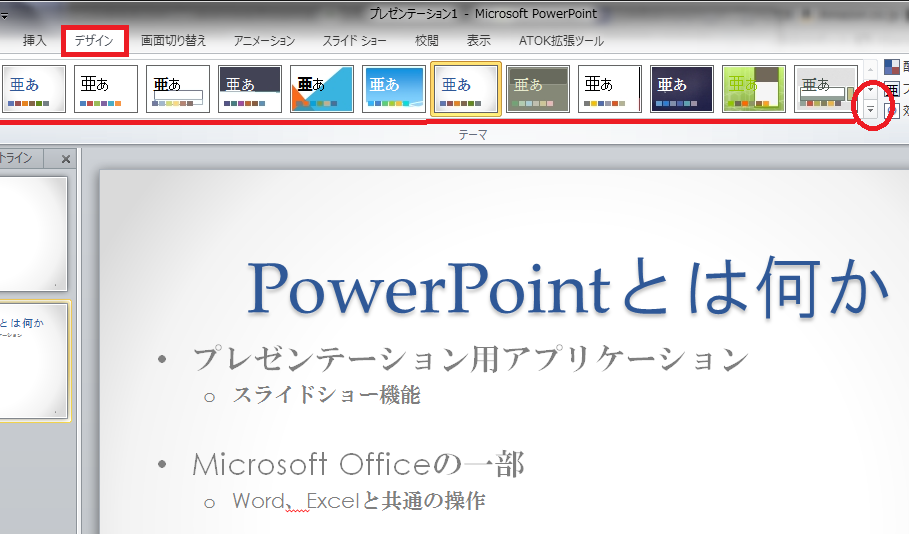The image size is (909, 534).
Task: Choose the olive gray-green theme thumbnail
Action: click(x=538, y=89)
